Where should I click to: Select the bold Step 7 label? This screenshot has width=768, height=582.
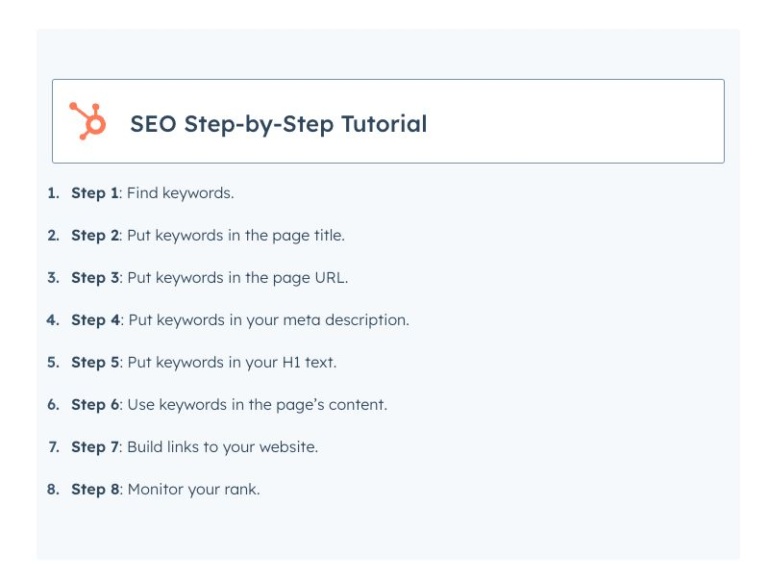(x=95, y=447)
